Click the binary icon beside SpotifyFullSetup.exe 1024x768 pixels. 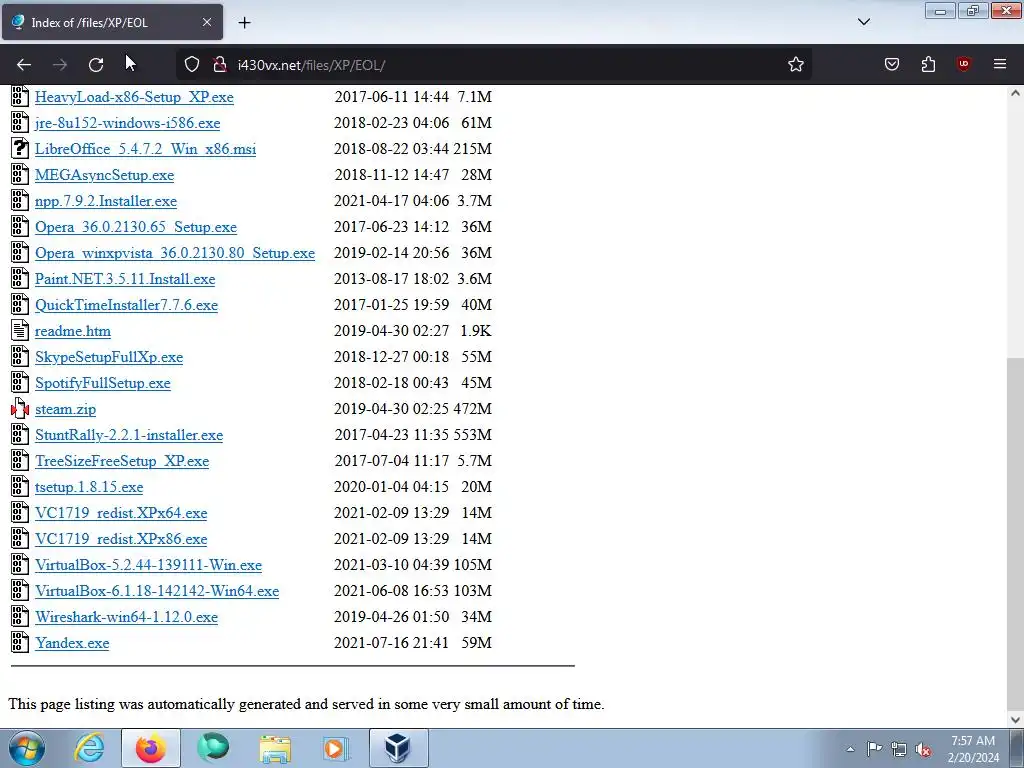20,383
